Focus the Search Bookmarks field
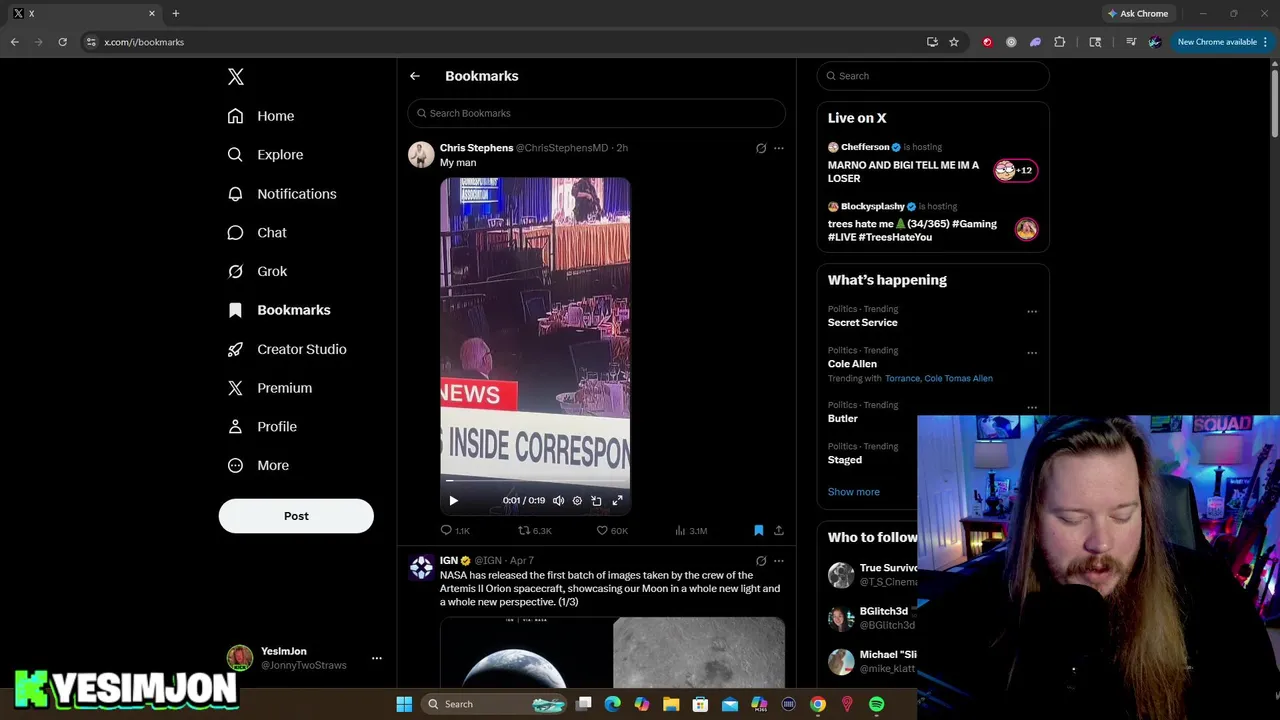The width and height of the screenshot is (1280, 720). coord(596,113)
